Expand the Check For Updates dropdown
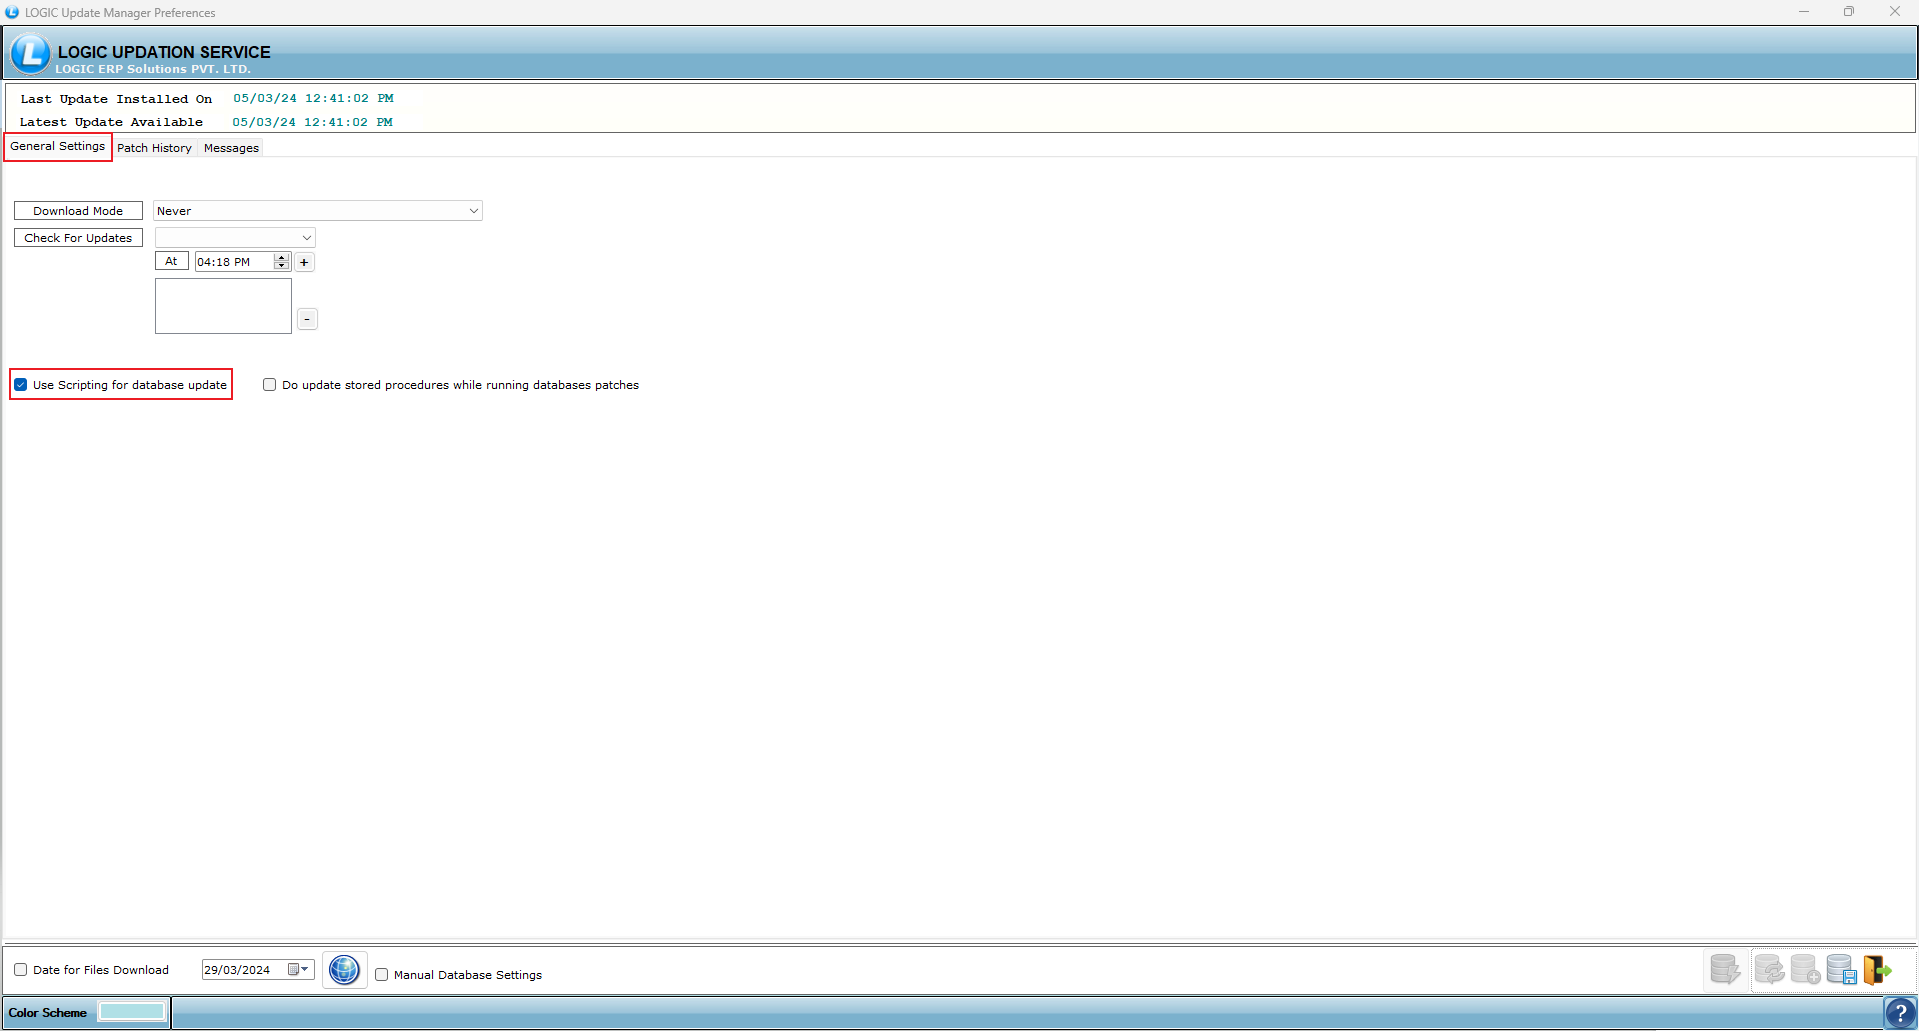 click(306, 238)
